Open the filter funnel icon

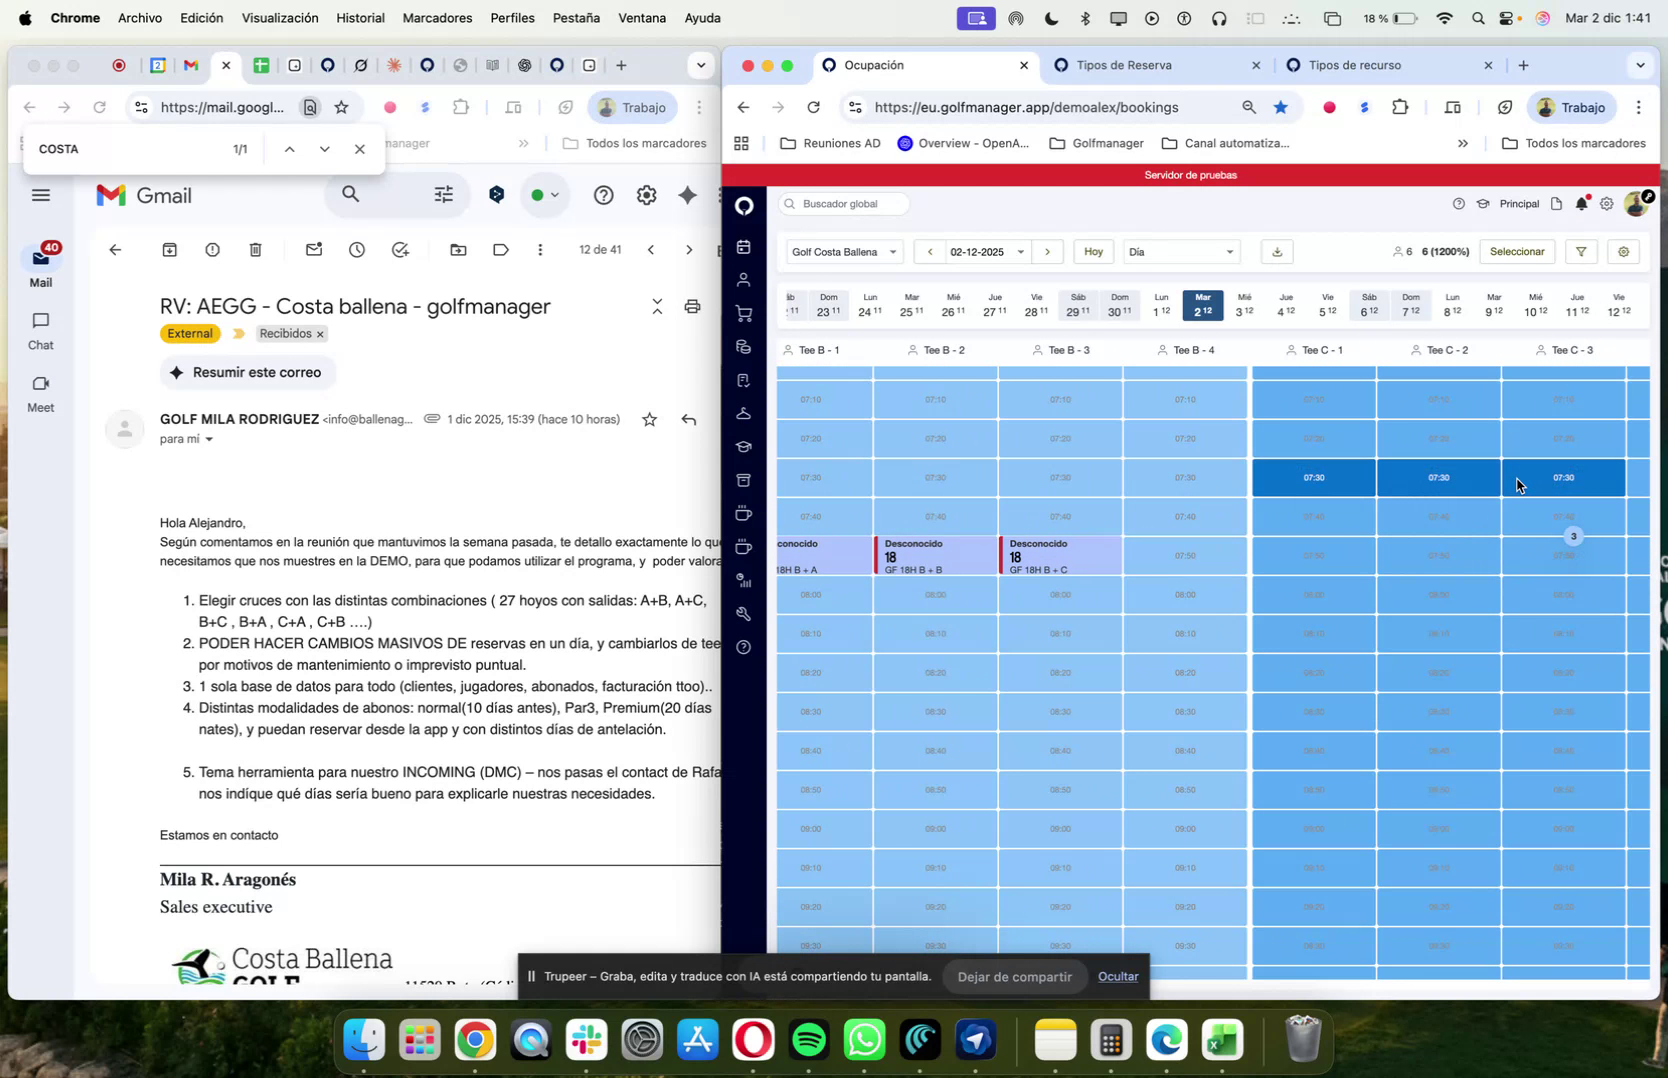[1580, 252]
